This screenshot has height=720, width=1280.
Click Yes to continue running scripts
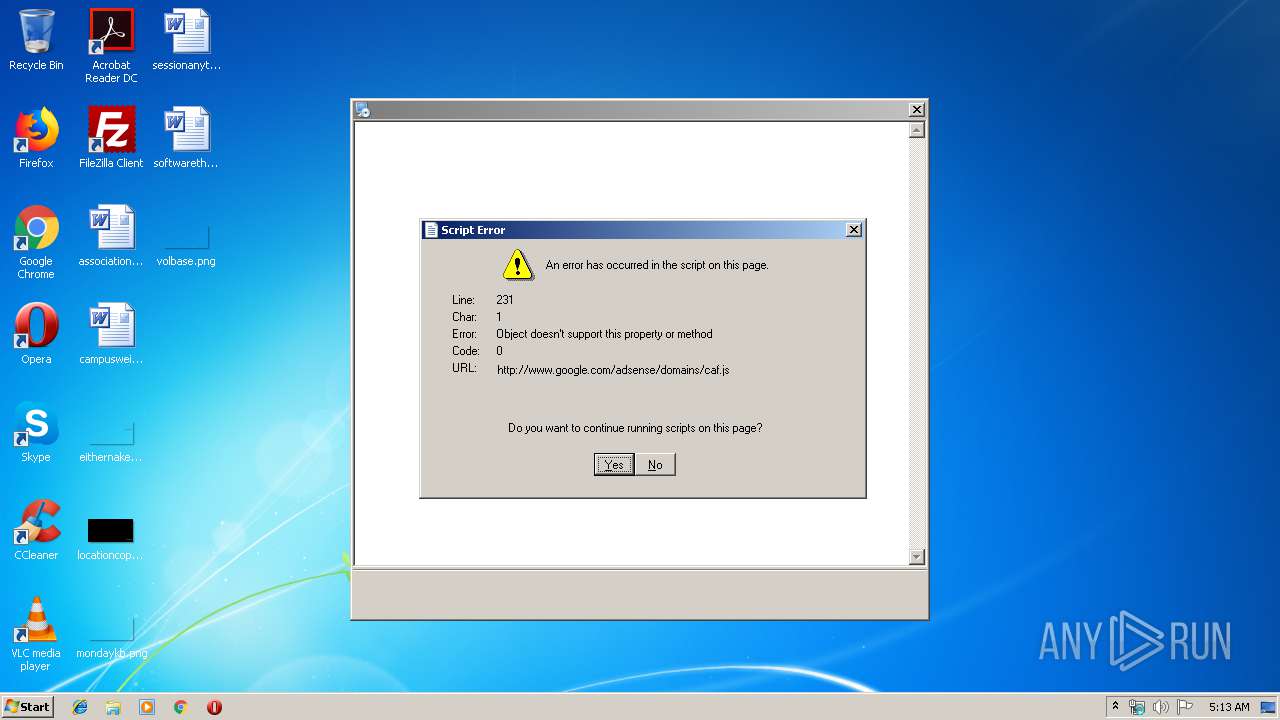tap(614, 465)
